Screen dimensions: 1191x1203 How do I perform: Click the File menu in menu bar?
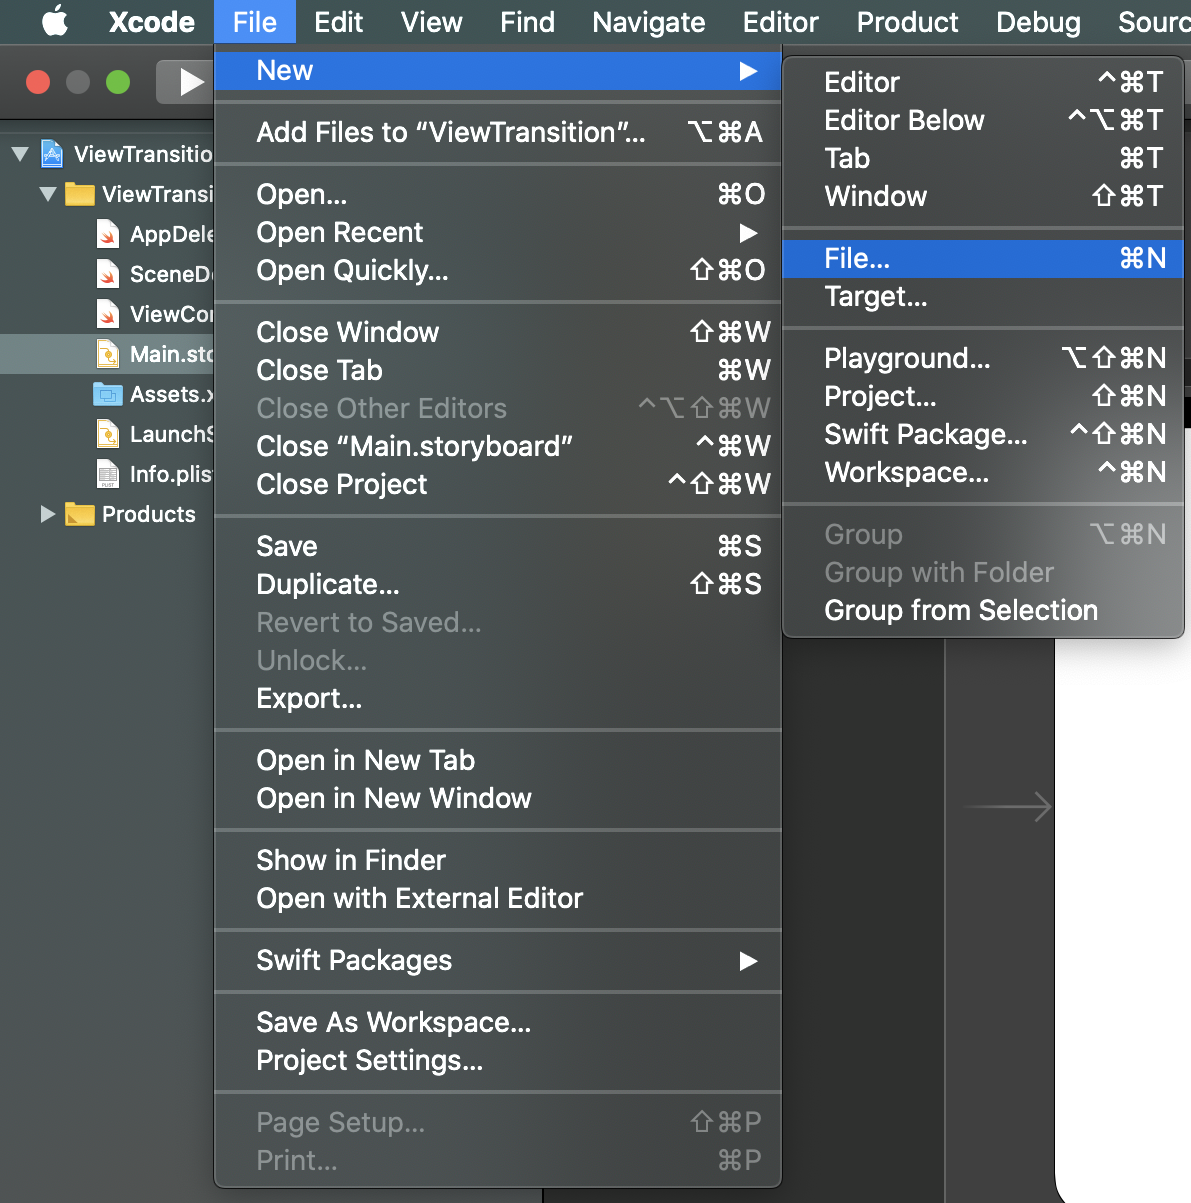pyautogui.click(x=255, y=22)
